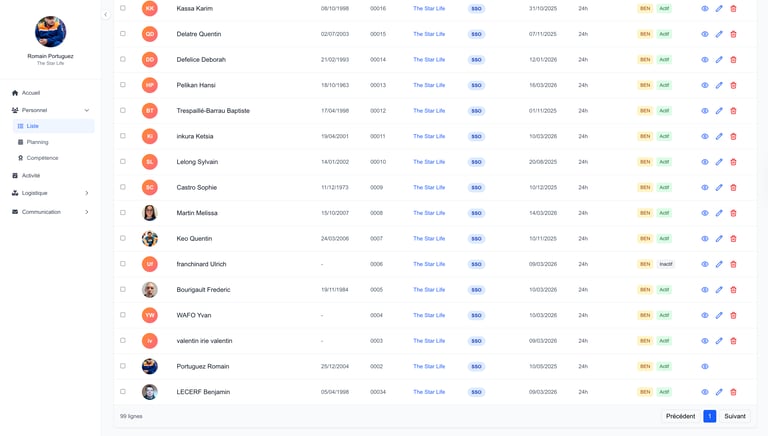Check the WAFO Yvan row checkbox
Viewport: 768px width, 436px height.
pyautogui.click(x=123, y=315)
